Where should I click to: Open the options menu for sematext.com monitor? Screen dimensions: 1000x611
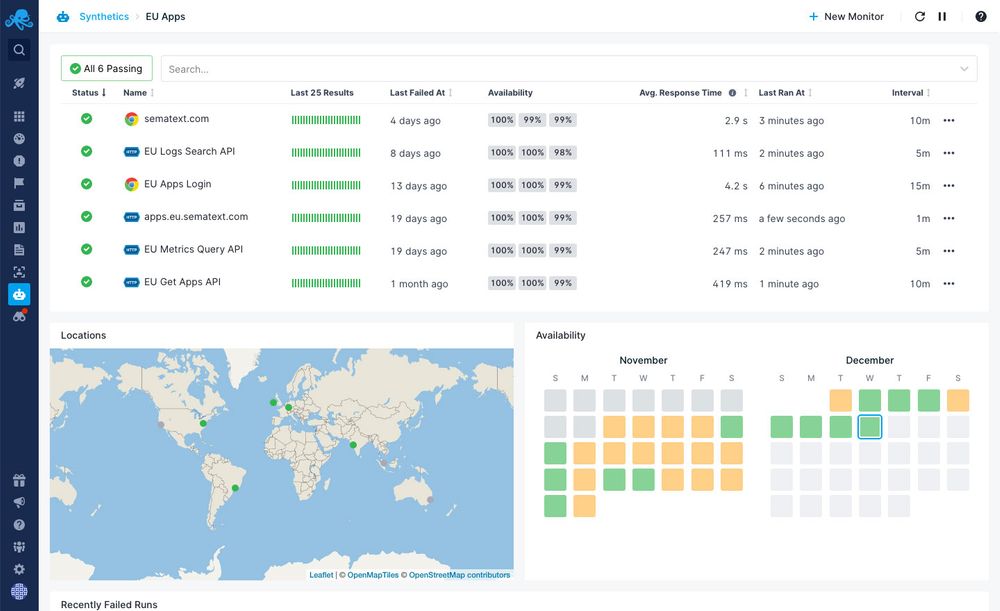pos(949,120)
